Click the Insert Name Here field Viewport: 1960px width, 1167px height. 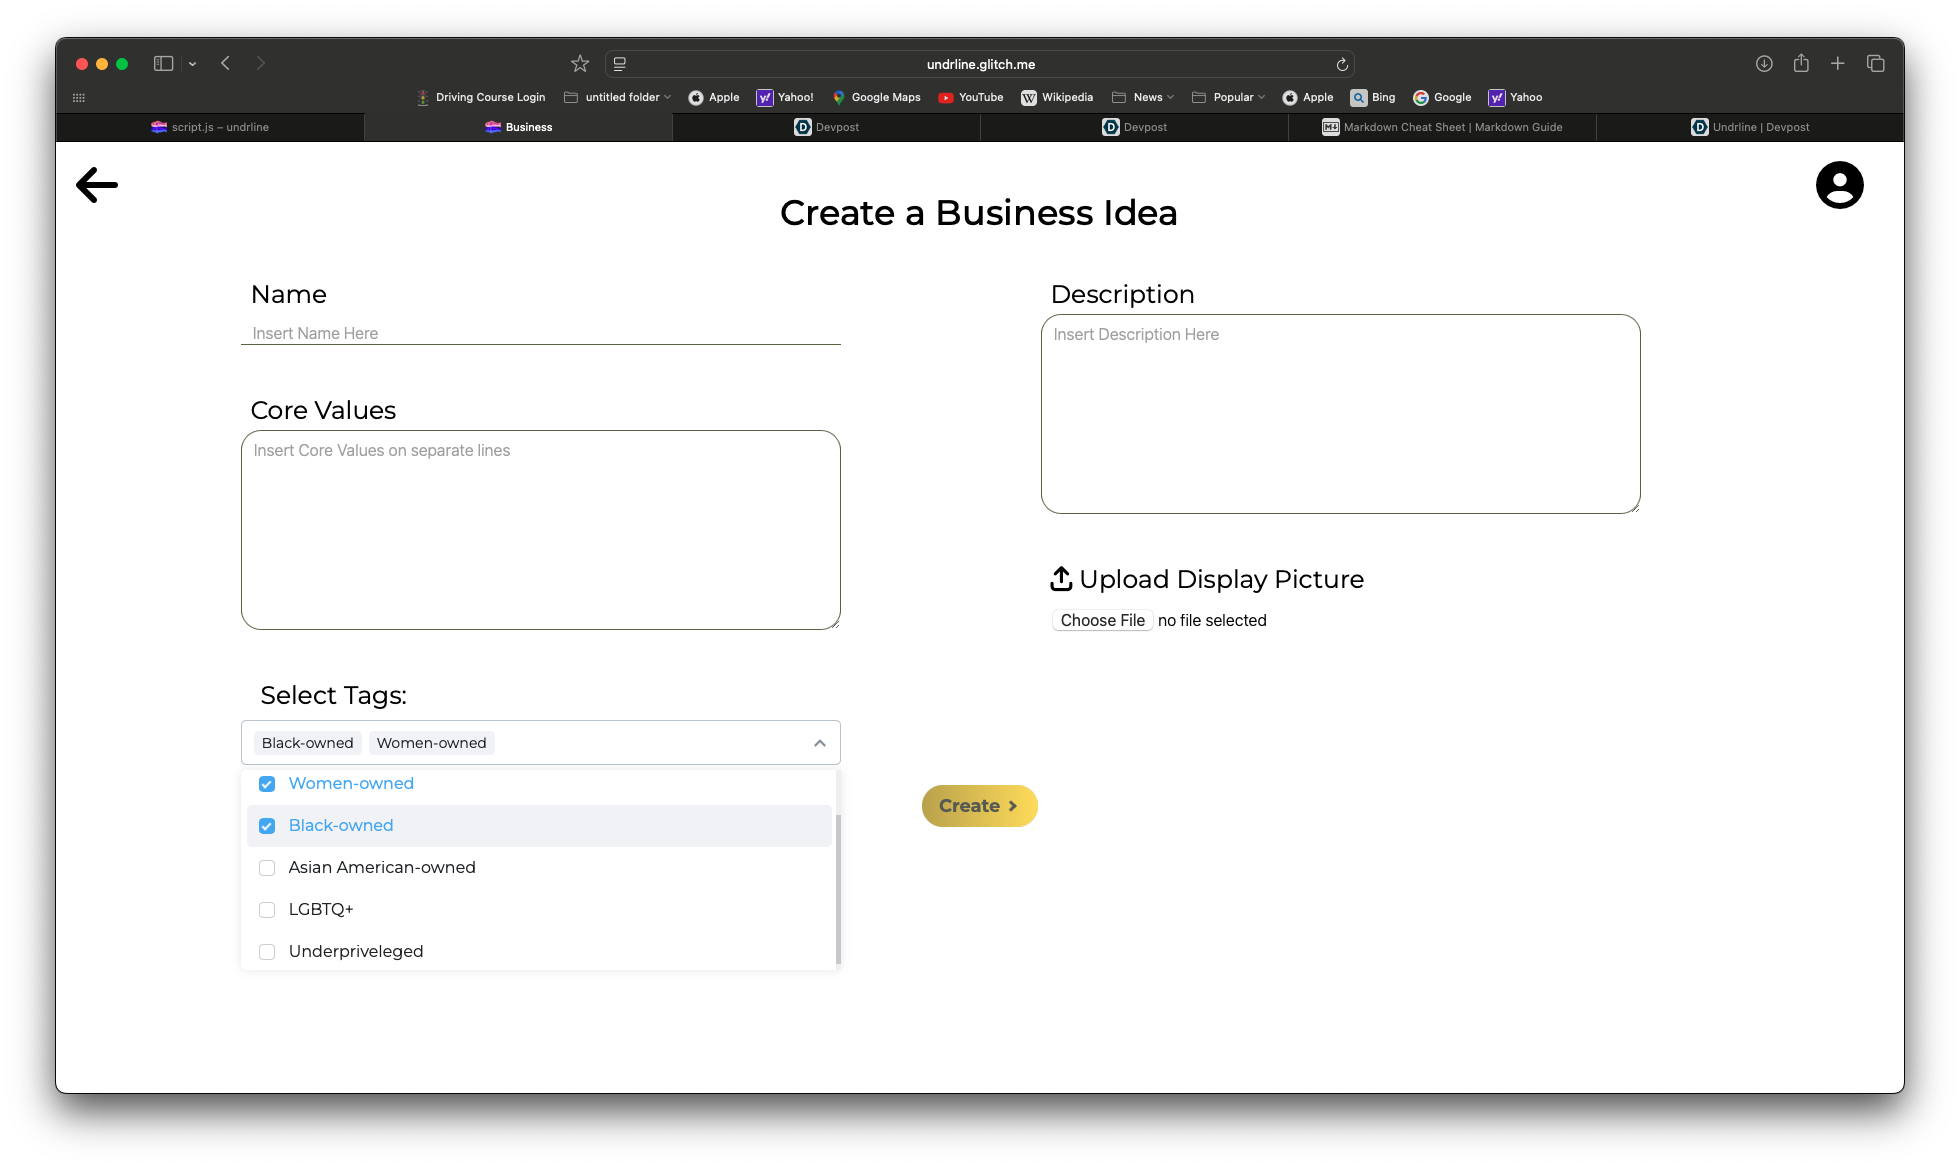point(540,334)
